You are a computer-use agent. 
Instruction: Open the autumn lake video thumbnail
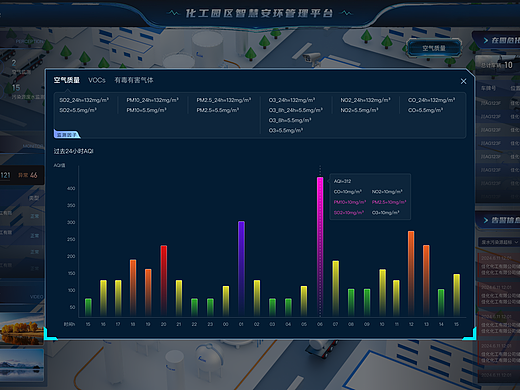(x=22, y=329)
